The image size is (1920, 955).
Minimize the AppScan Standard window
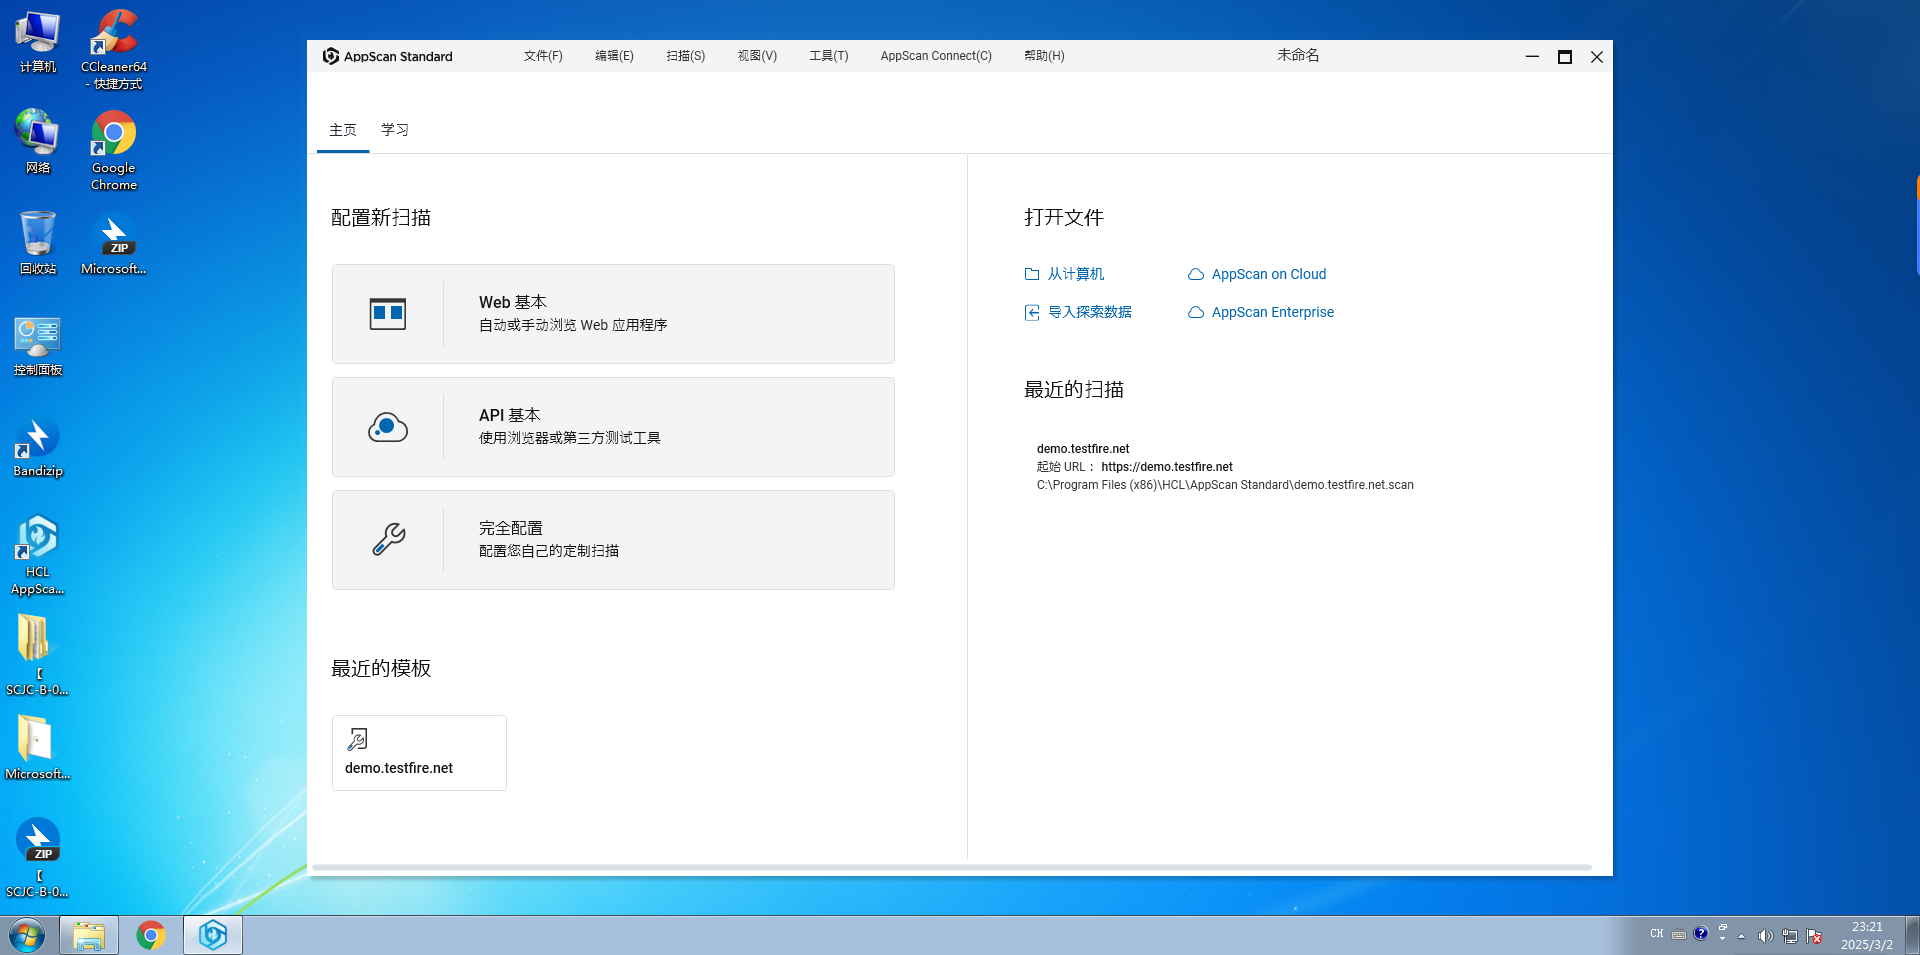tap(1532, 57)
